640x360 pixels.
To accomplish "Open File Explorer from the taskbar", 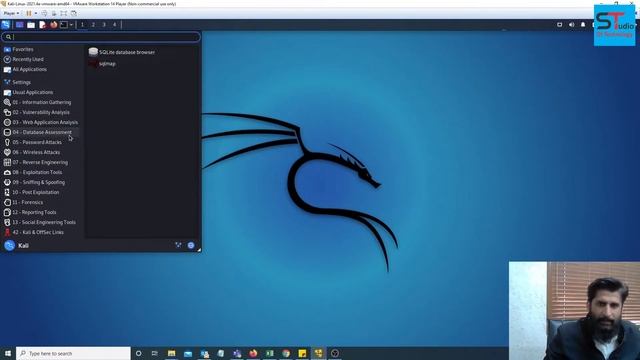I will pos(171,353).
